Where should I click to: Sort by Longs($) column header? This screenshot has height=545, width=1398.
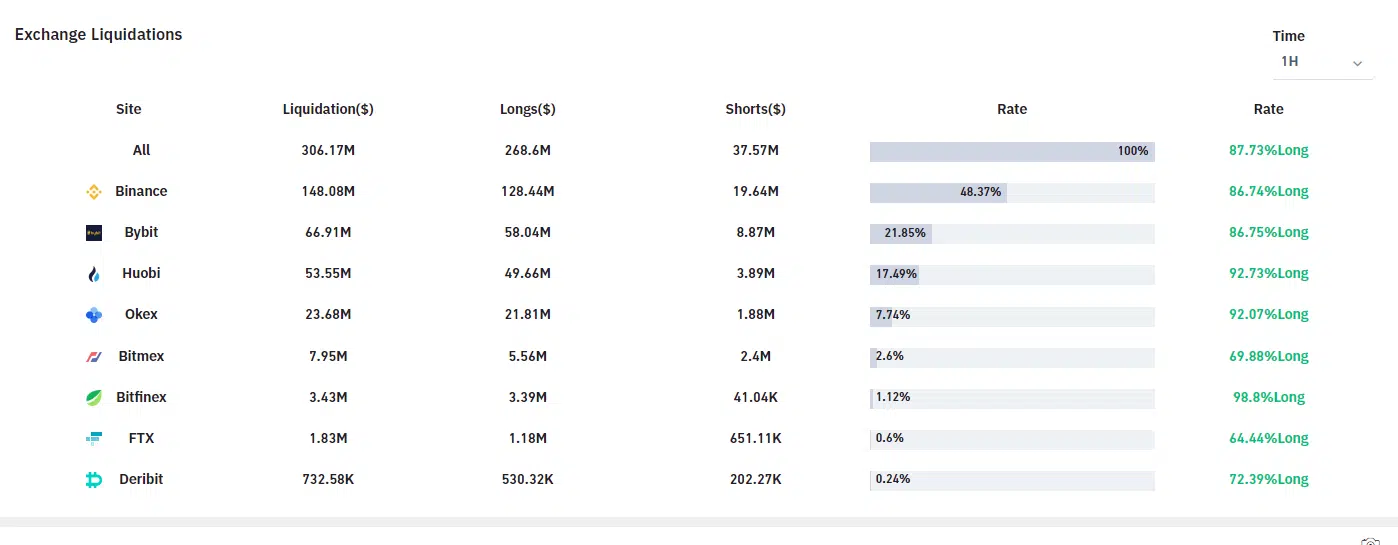(528, 109)
